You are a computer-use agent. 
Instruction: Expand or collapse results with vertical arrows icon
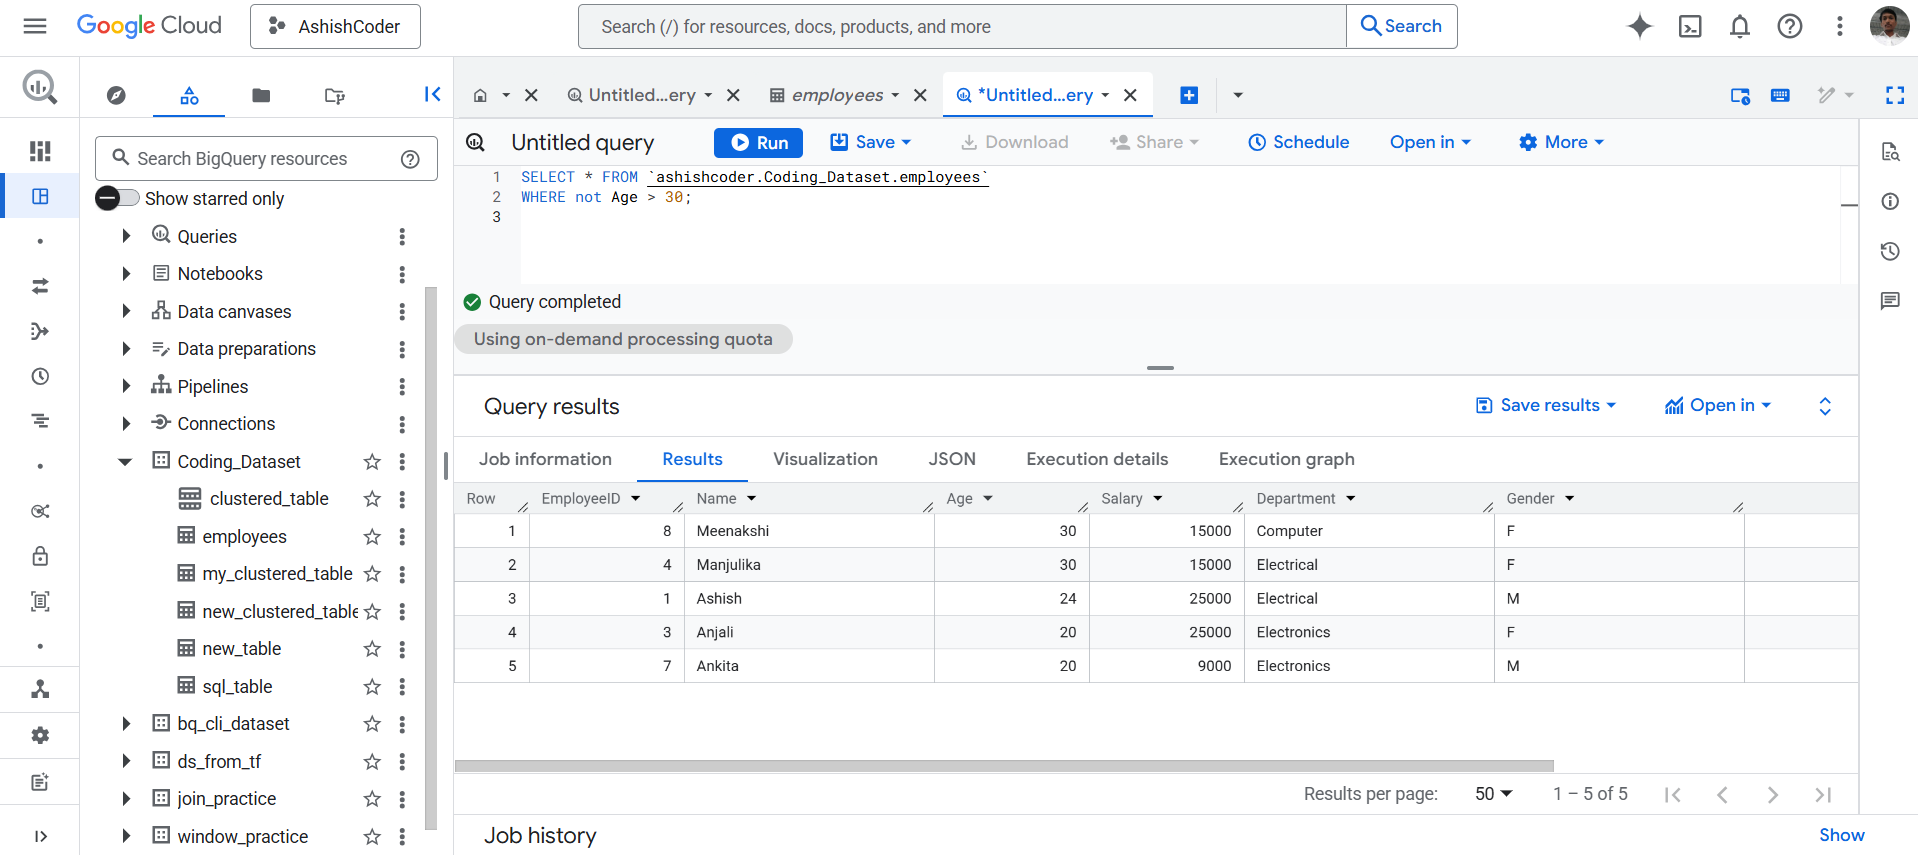(1824, 406)
